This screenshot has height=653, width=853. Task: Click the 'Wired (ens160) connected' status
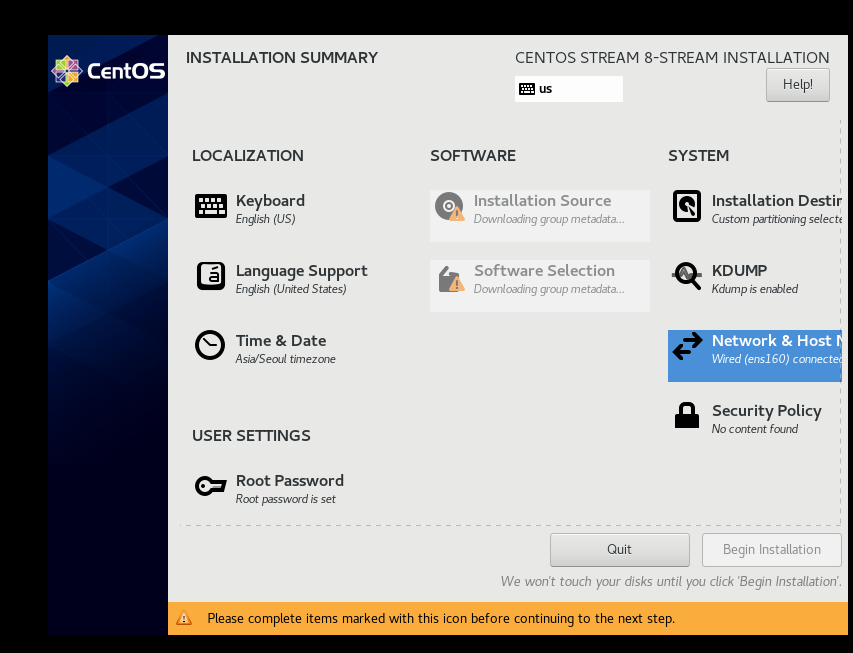[x=776, y=359]
